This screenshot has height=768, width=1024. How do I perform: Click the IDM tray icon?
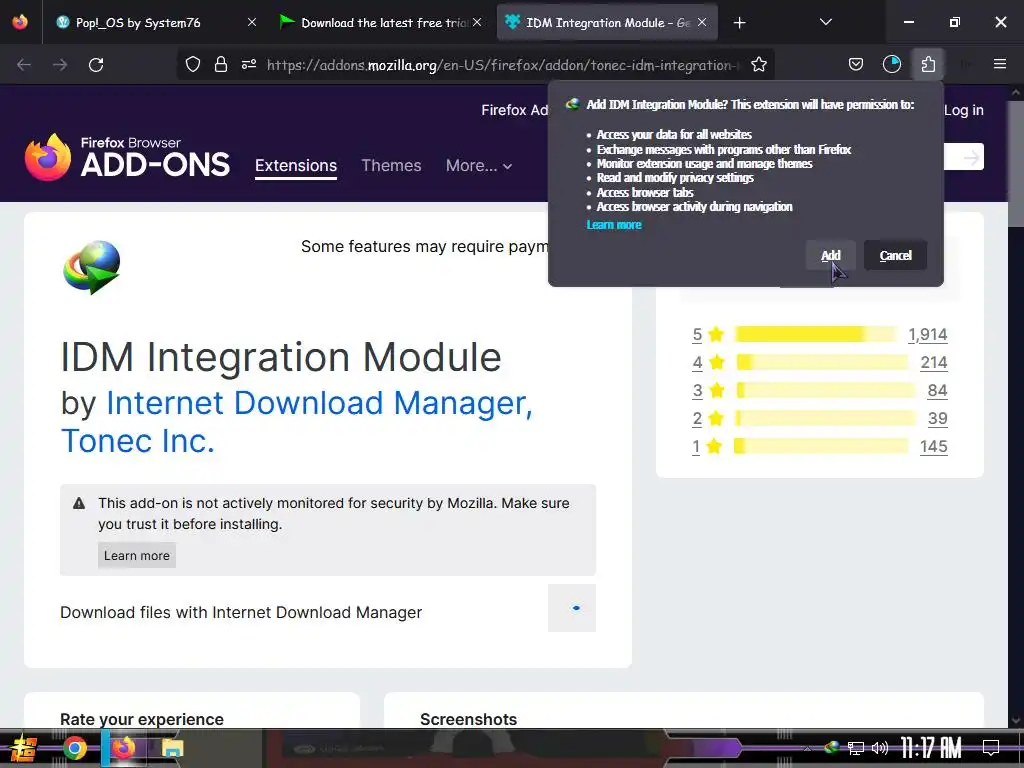click(x=832, y=747)
